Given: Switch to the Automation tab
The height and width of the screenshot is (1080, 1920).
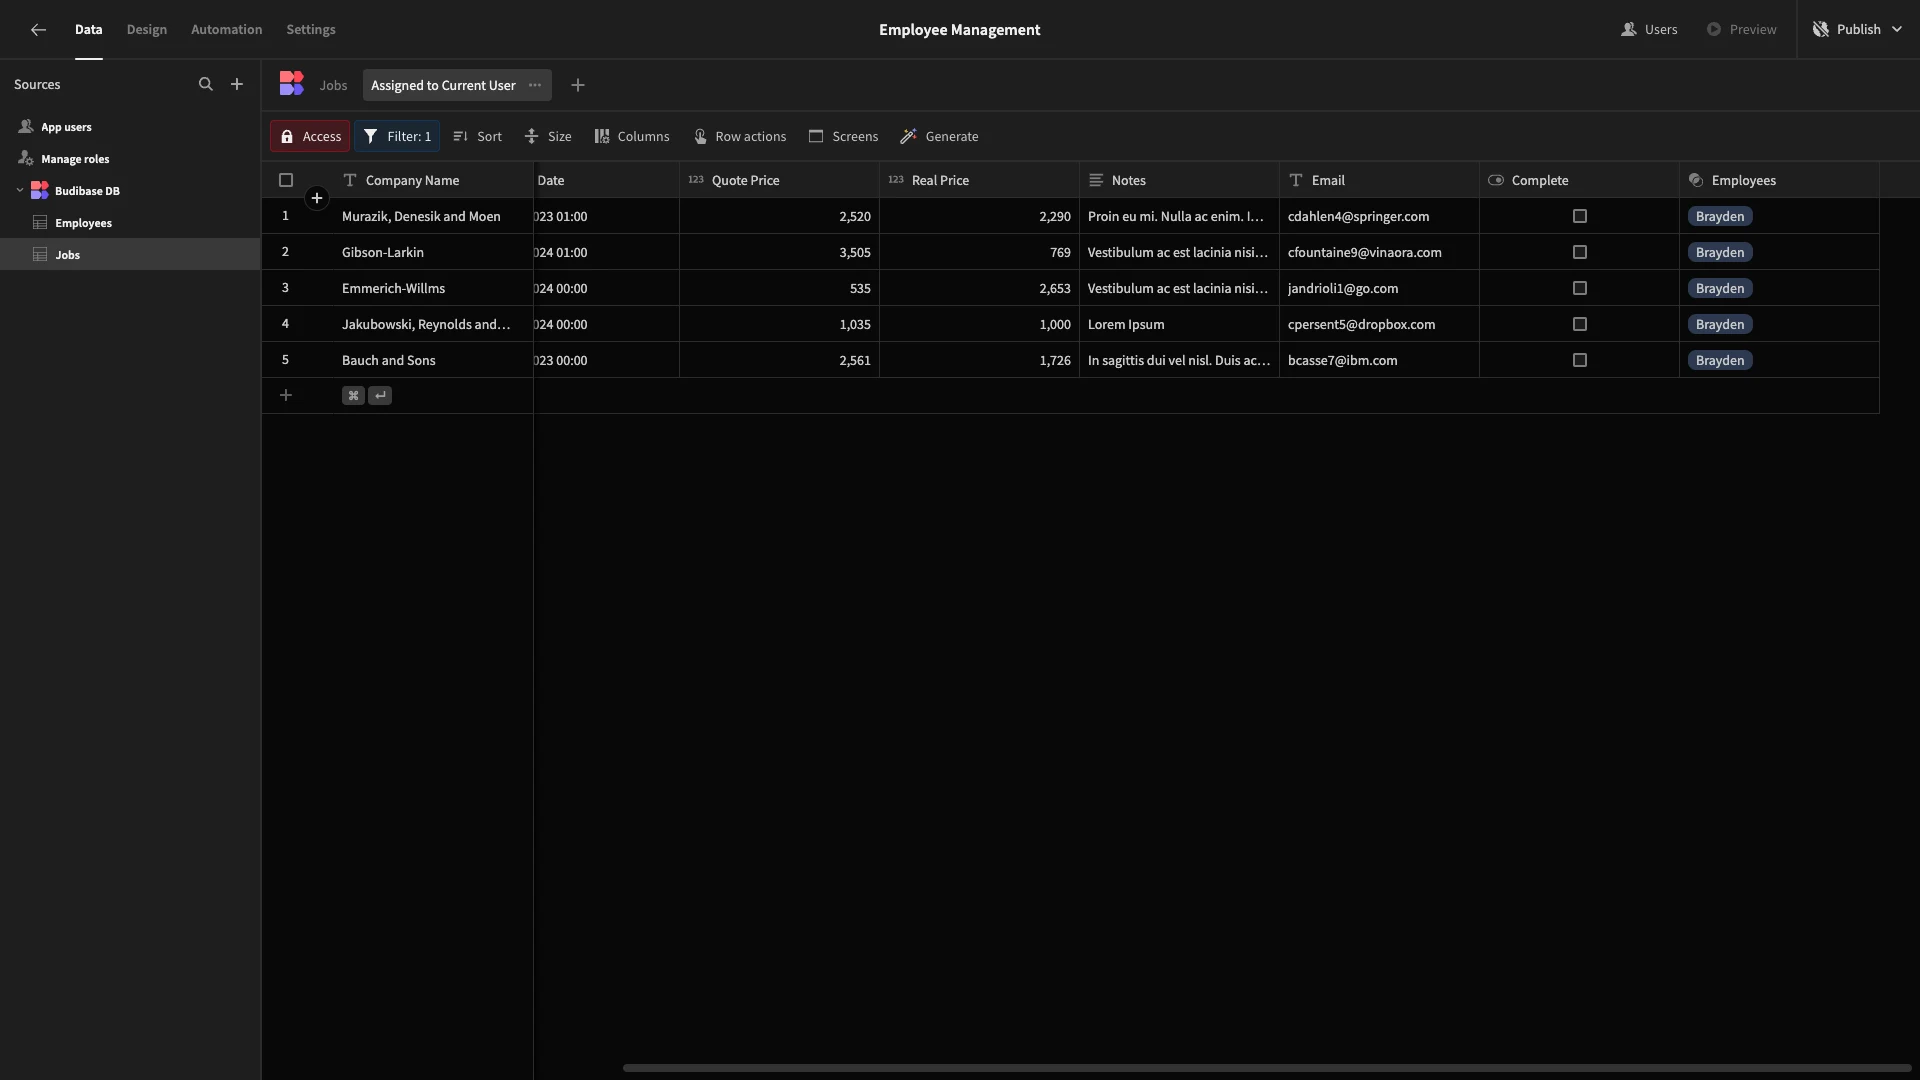Looking at the screenshot, I should (x=227, y=30).
